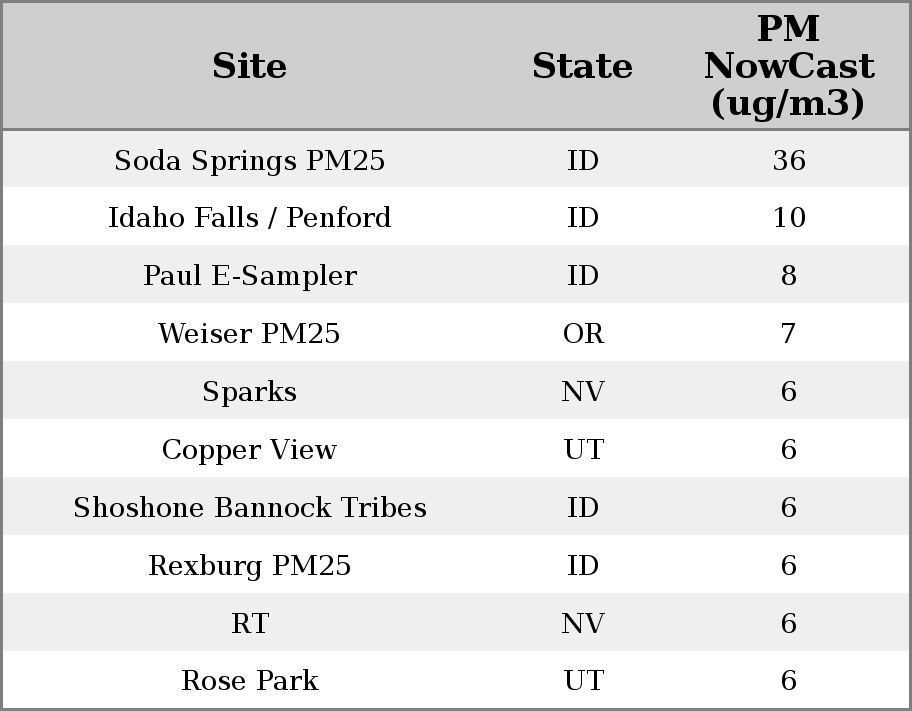The height and width of the screenshot is (711, 912).
Task: Click Shoshone Bannock Tribes site name
Action: point(249,508)
